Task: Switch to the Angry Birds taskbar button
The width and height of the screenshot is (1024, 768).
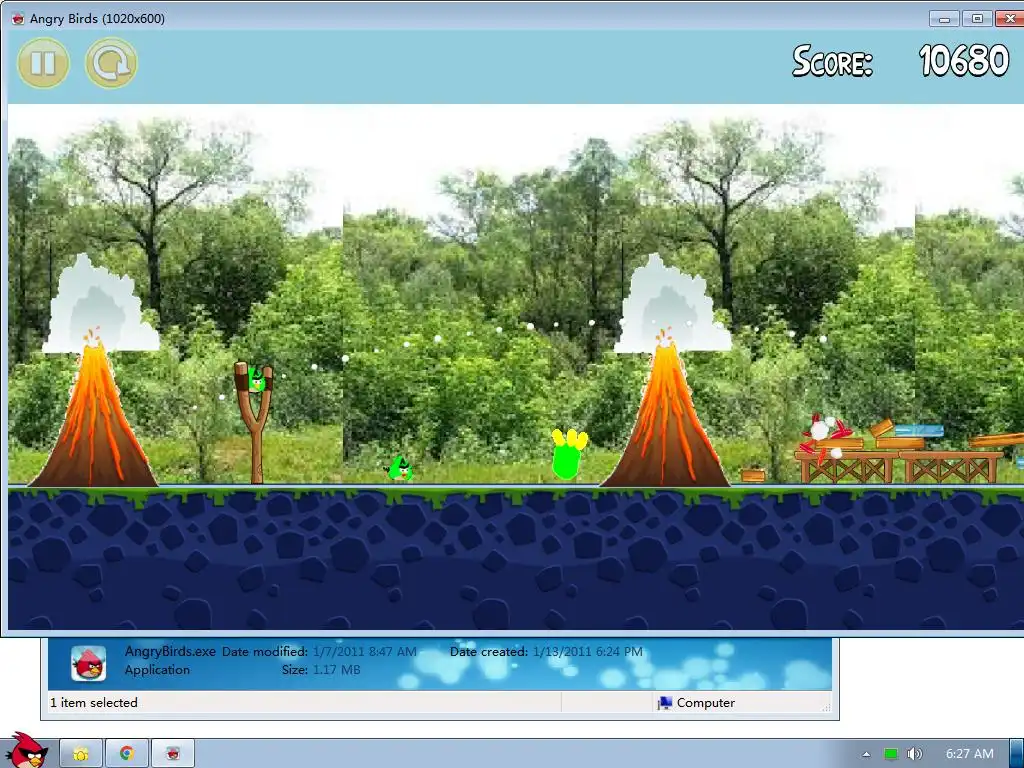Action: [173, 754]
